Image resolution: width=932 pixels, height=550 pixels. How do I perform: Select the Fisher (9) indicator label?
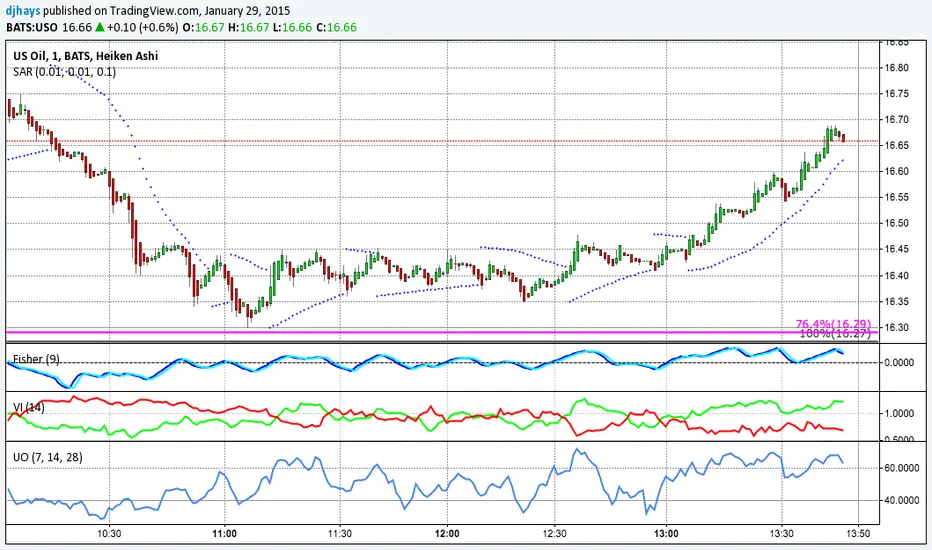coord(36,359)
